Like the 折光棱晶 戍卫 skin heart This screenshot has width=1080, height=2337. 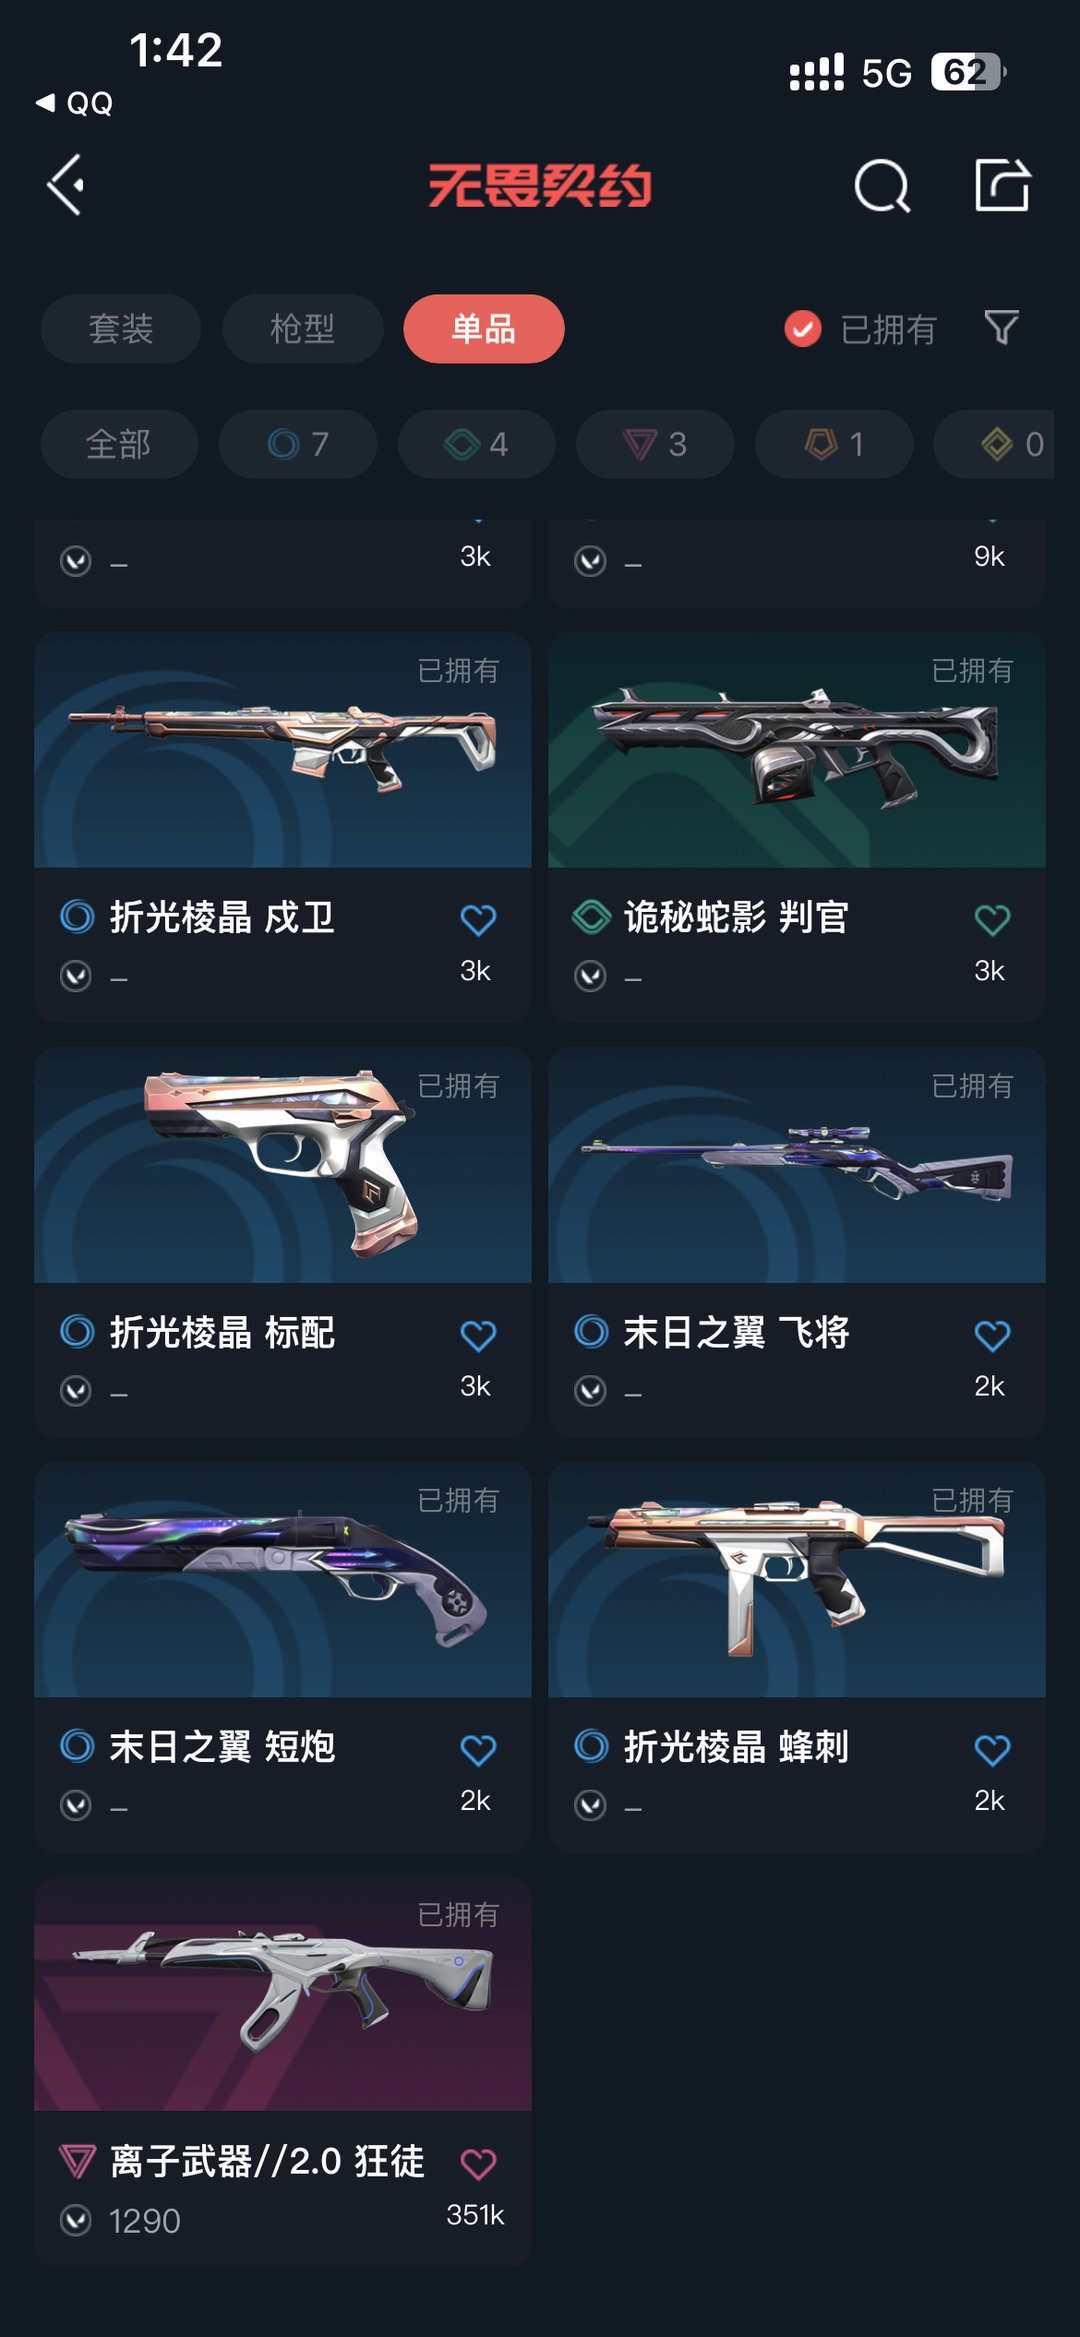point(478,920)
